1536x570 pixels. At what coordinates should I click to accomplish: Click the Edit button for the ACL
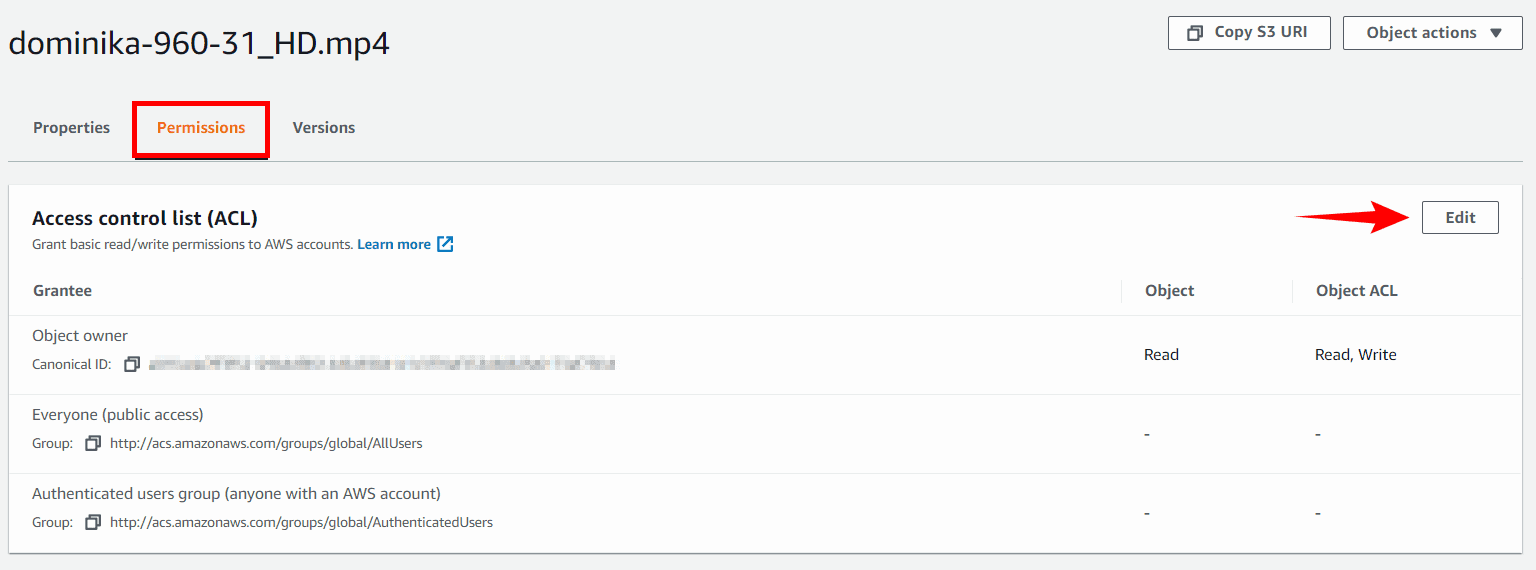(1460, 218)
